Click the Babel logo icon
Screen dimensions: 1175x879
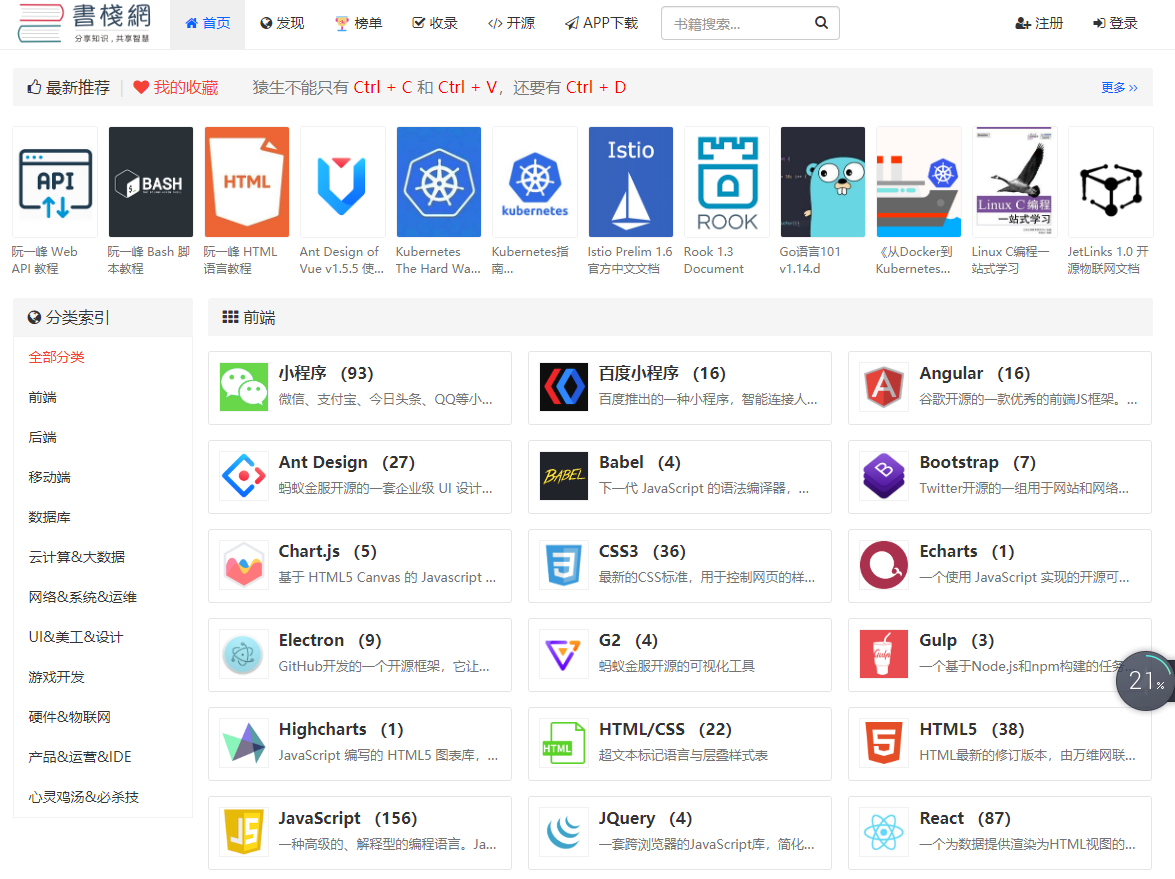564,476
